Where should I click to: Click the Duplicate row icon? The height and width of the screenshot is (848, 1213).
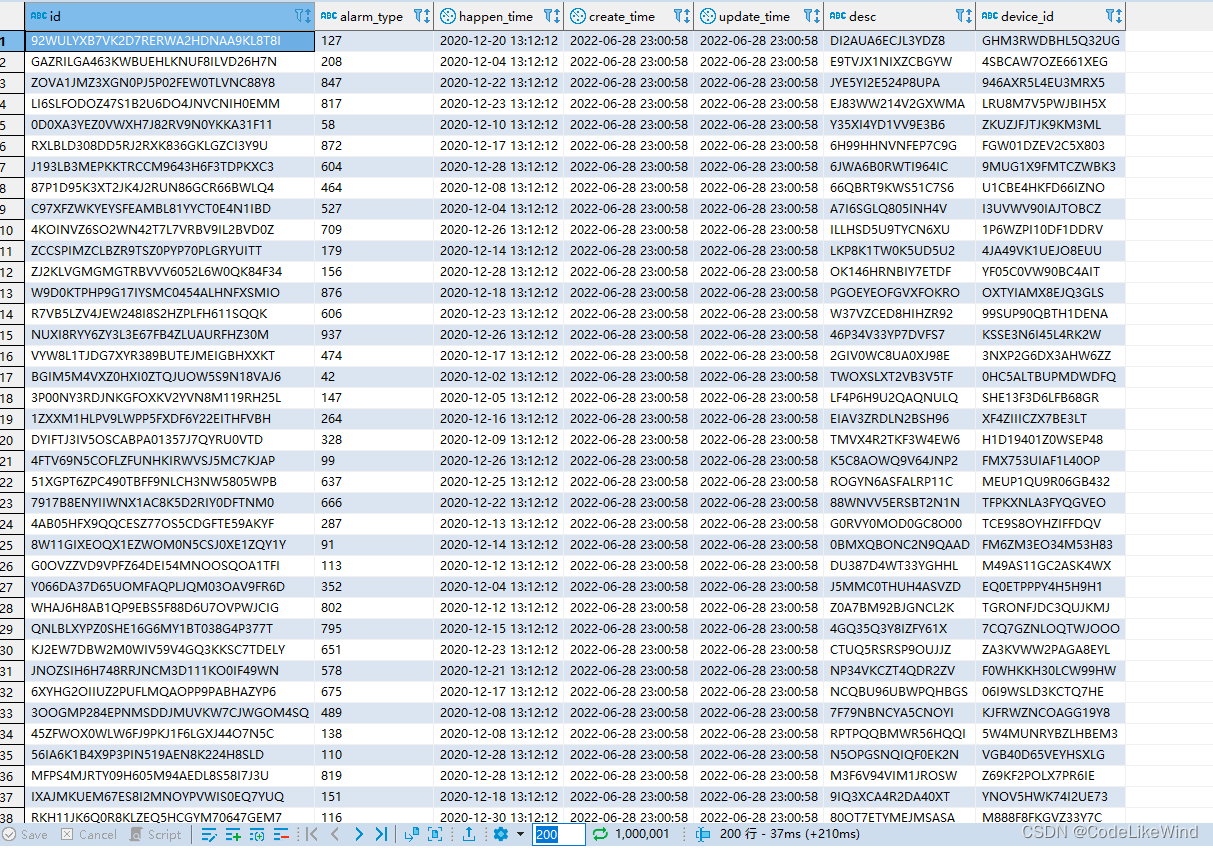pyautogui.click(x=257, y=834)
